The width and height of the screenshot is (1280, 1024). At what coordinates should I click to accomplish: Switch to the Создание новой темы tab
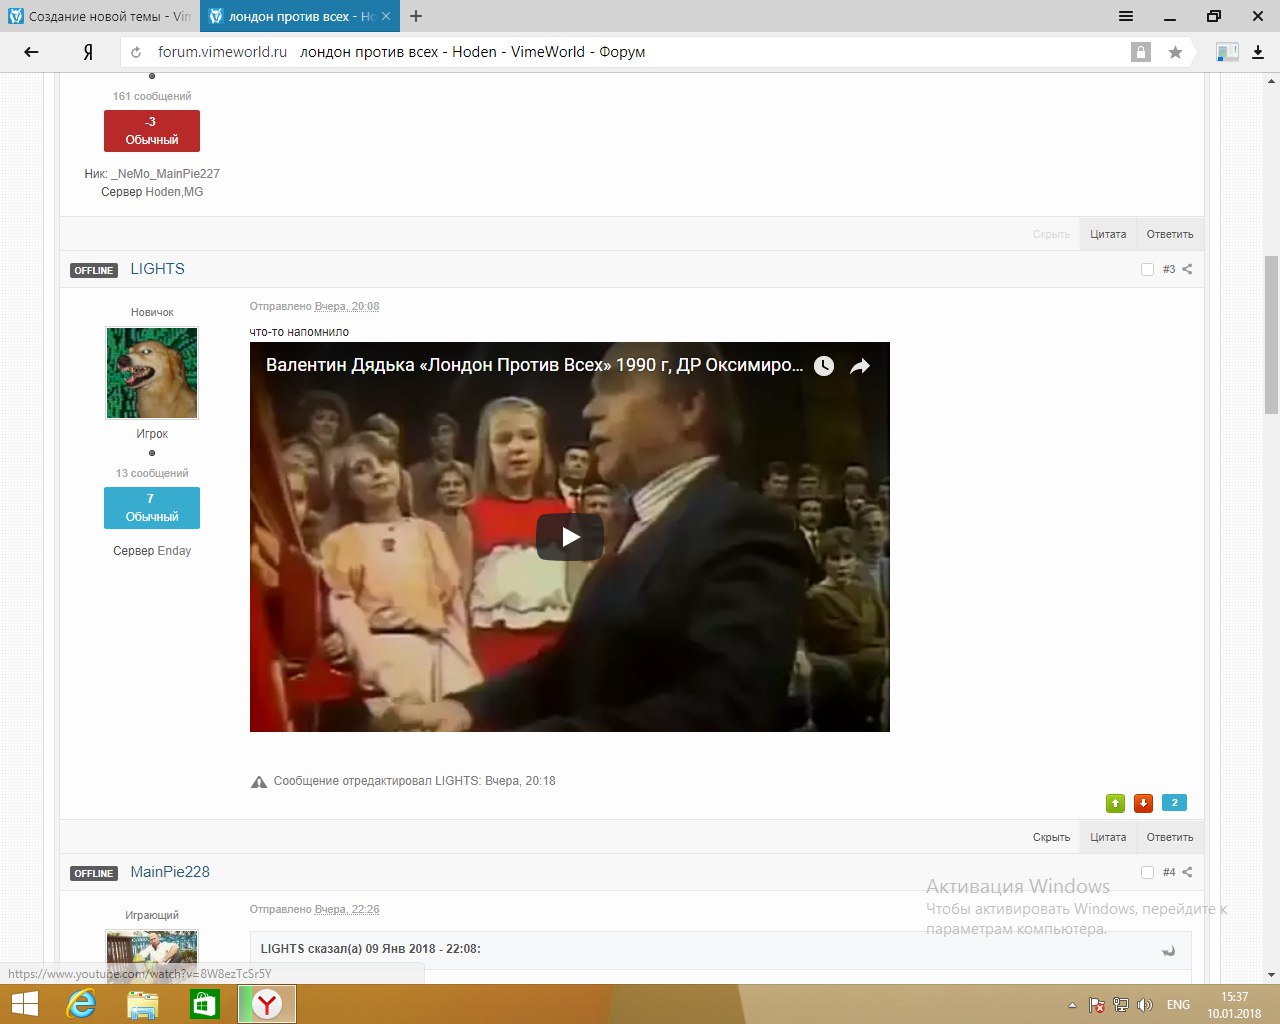[x=99, y=16]
